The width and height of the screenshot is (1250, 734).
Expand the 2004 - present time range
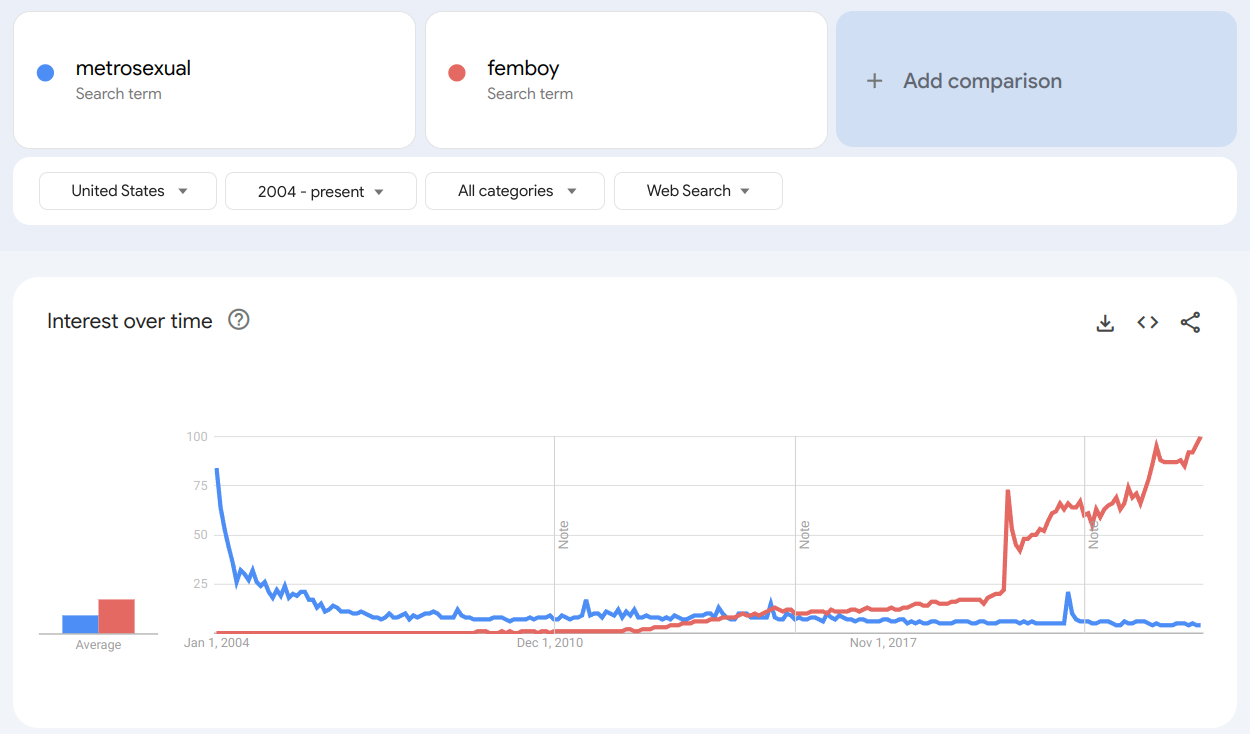[320, 191]
